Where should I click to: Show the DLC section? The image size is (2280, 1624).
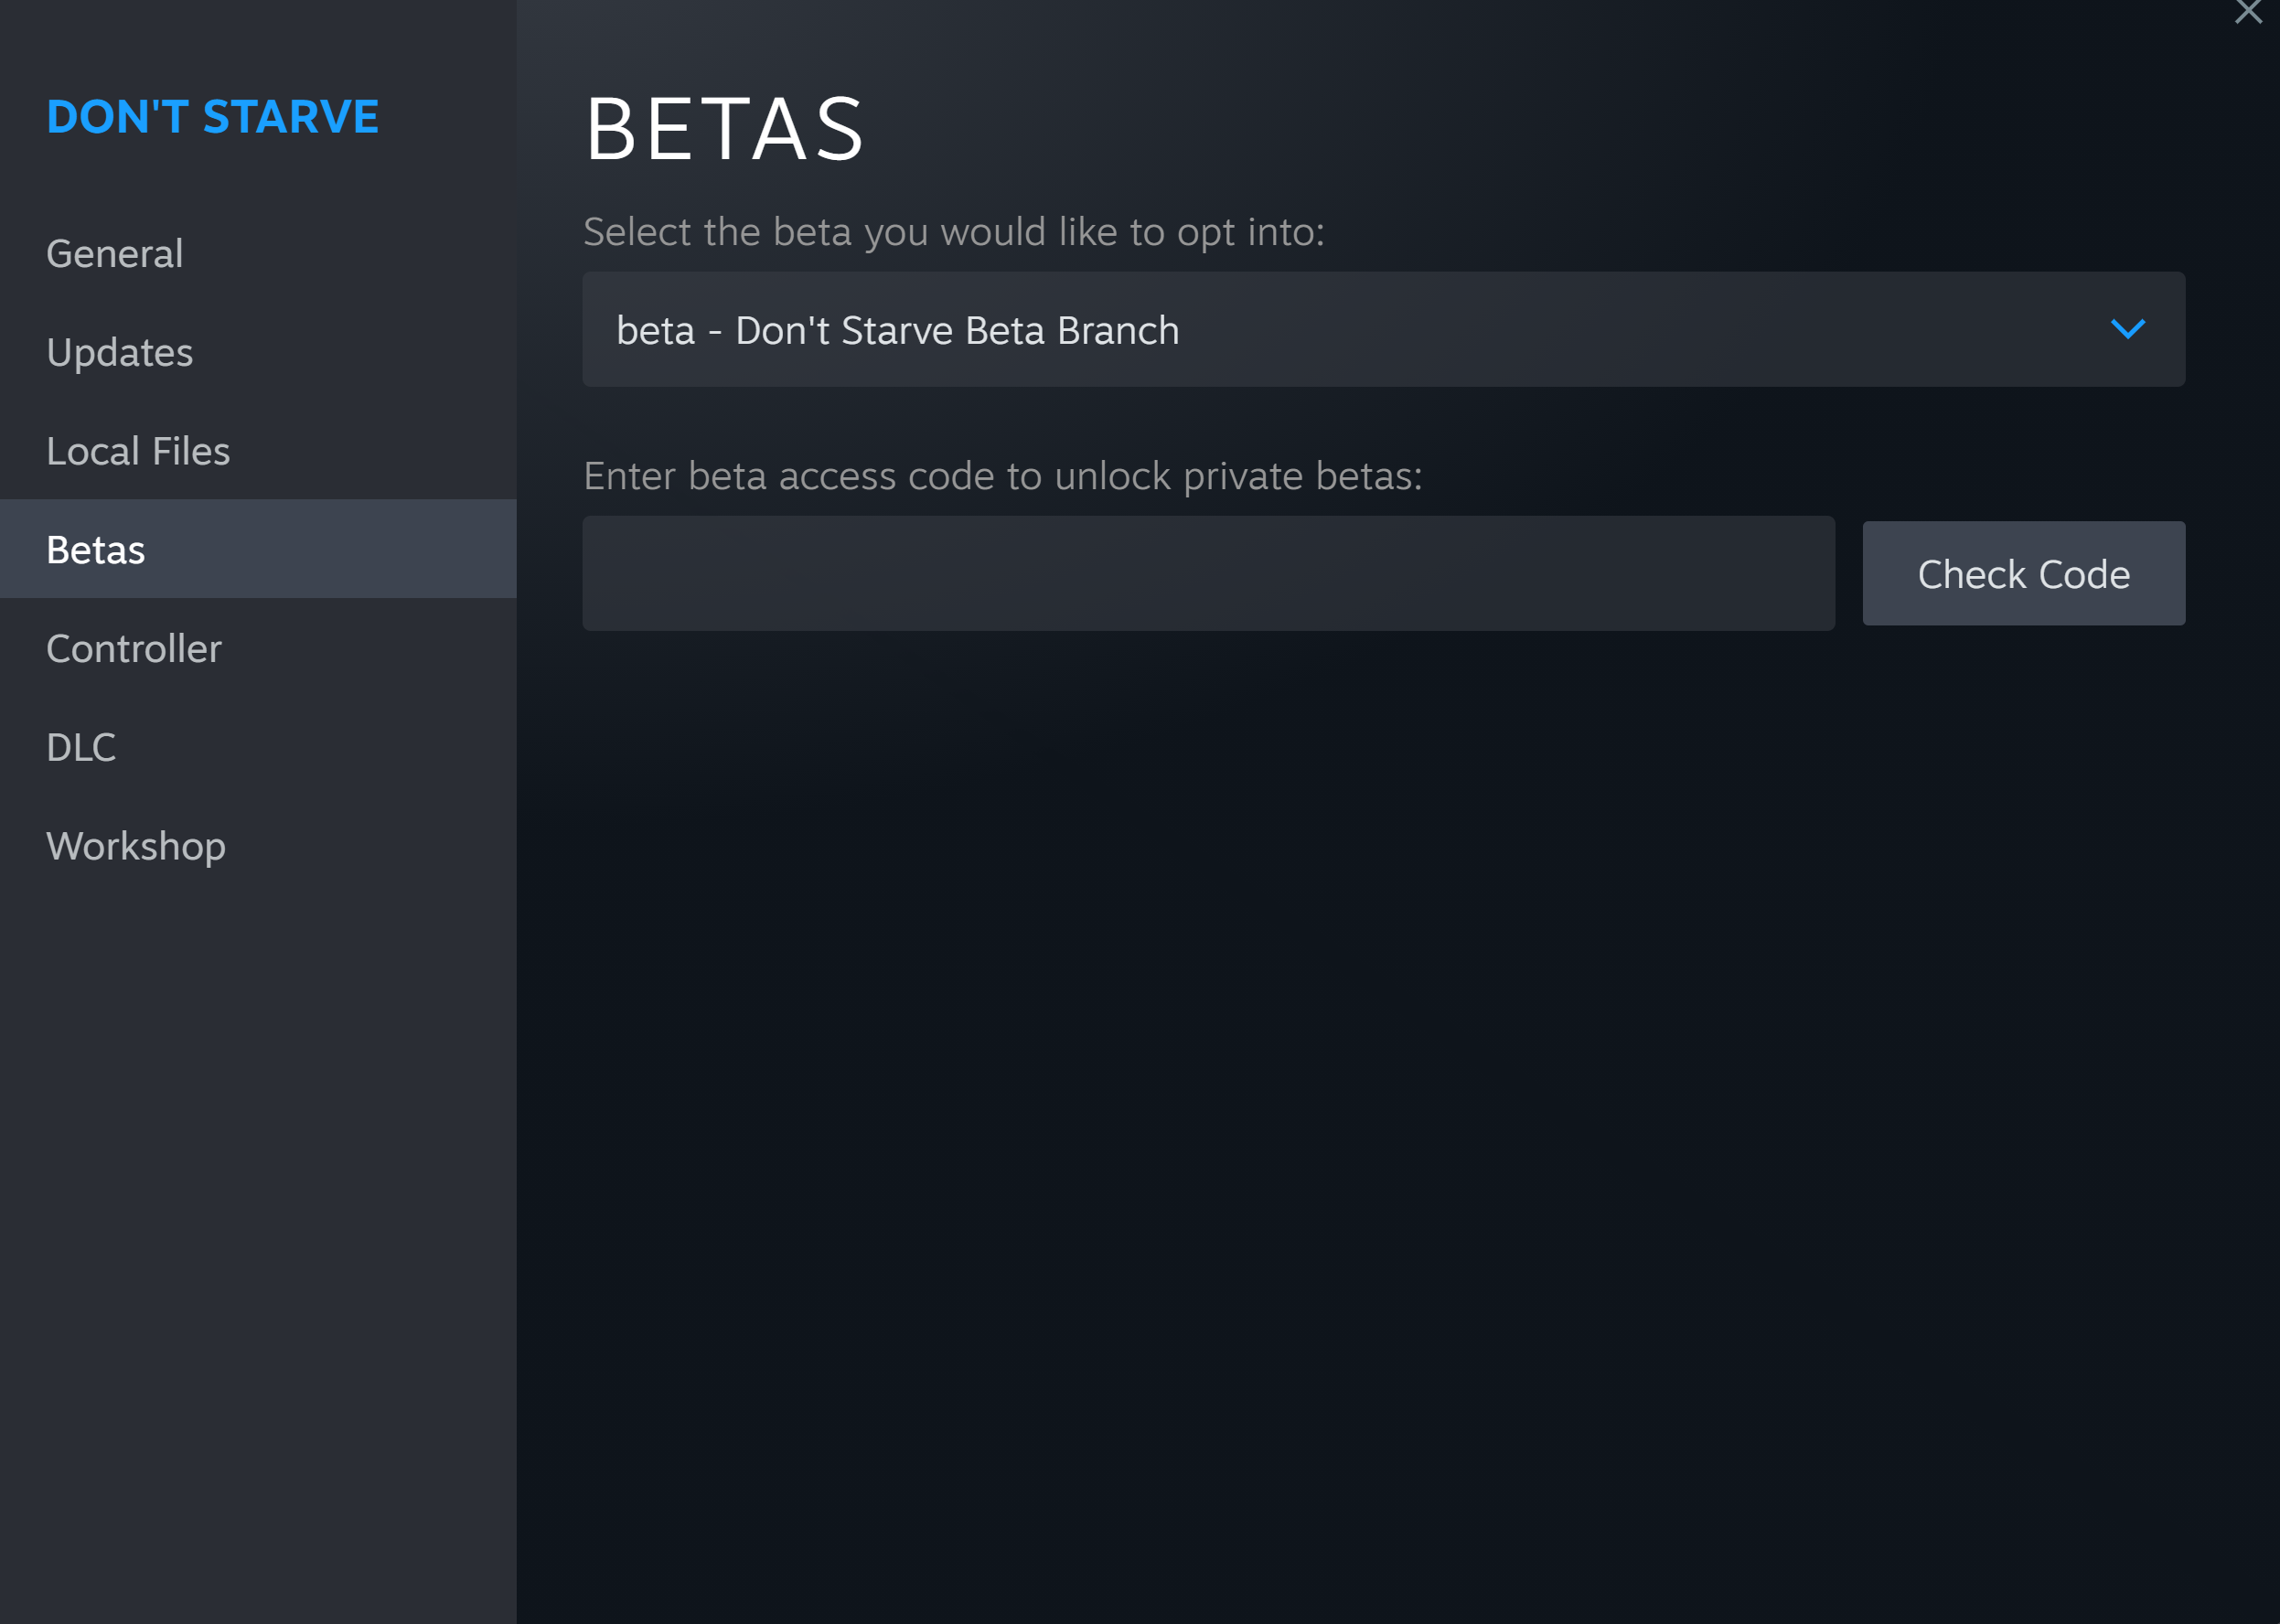coord(81,748)
